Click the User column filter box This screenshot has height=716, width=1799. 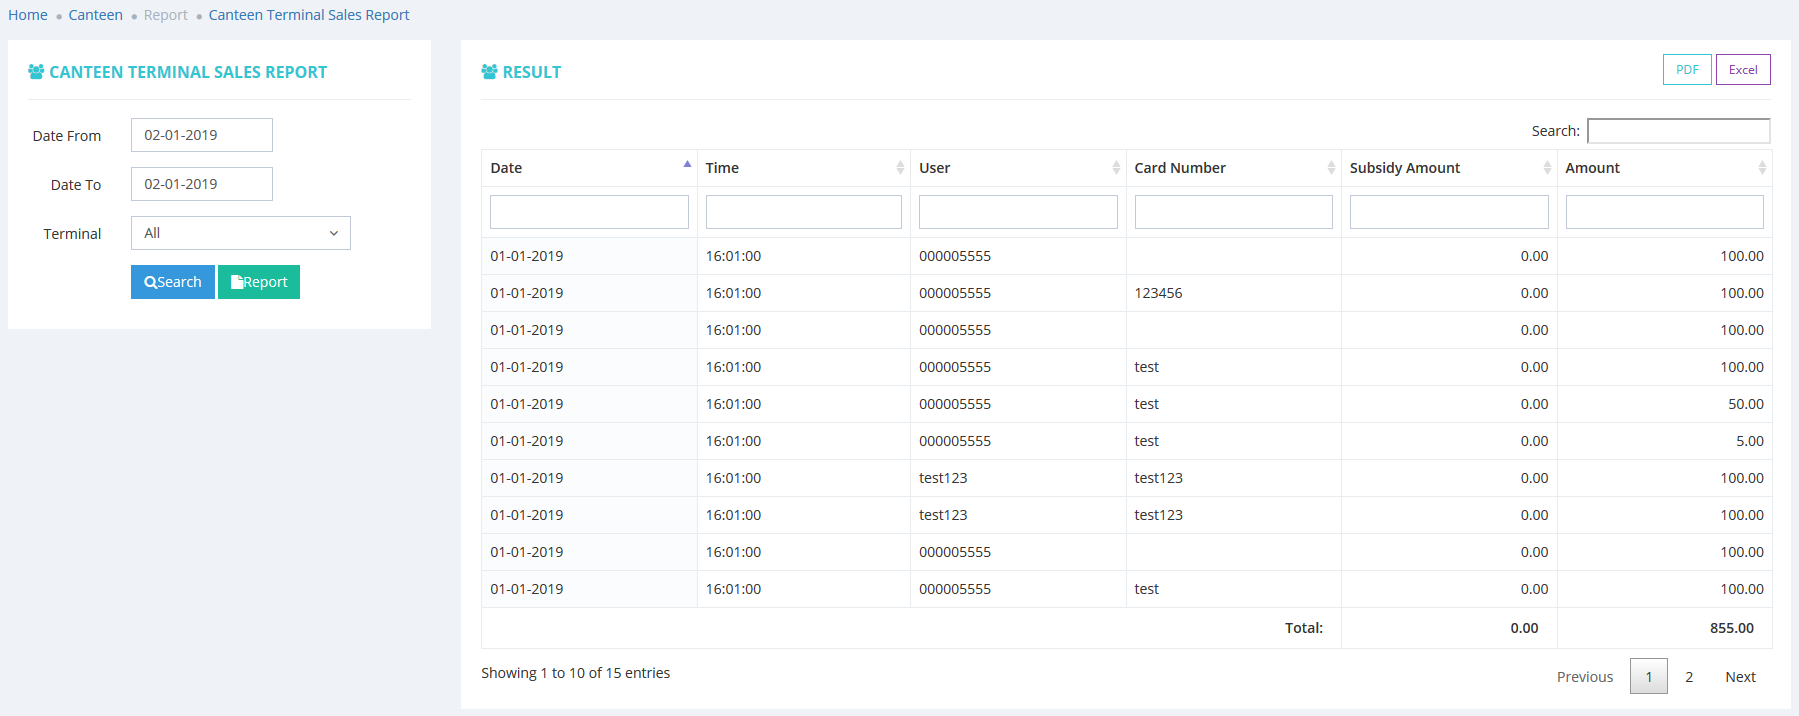(1018, 212)
